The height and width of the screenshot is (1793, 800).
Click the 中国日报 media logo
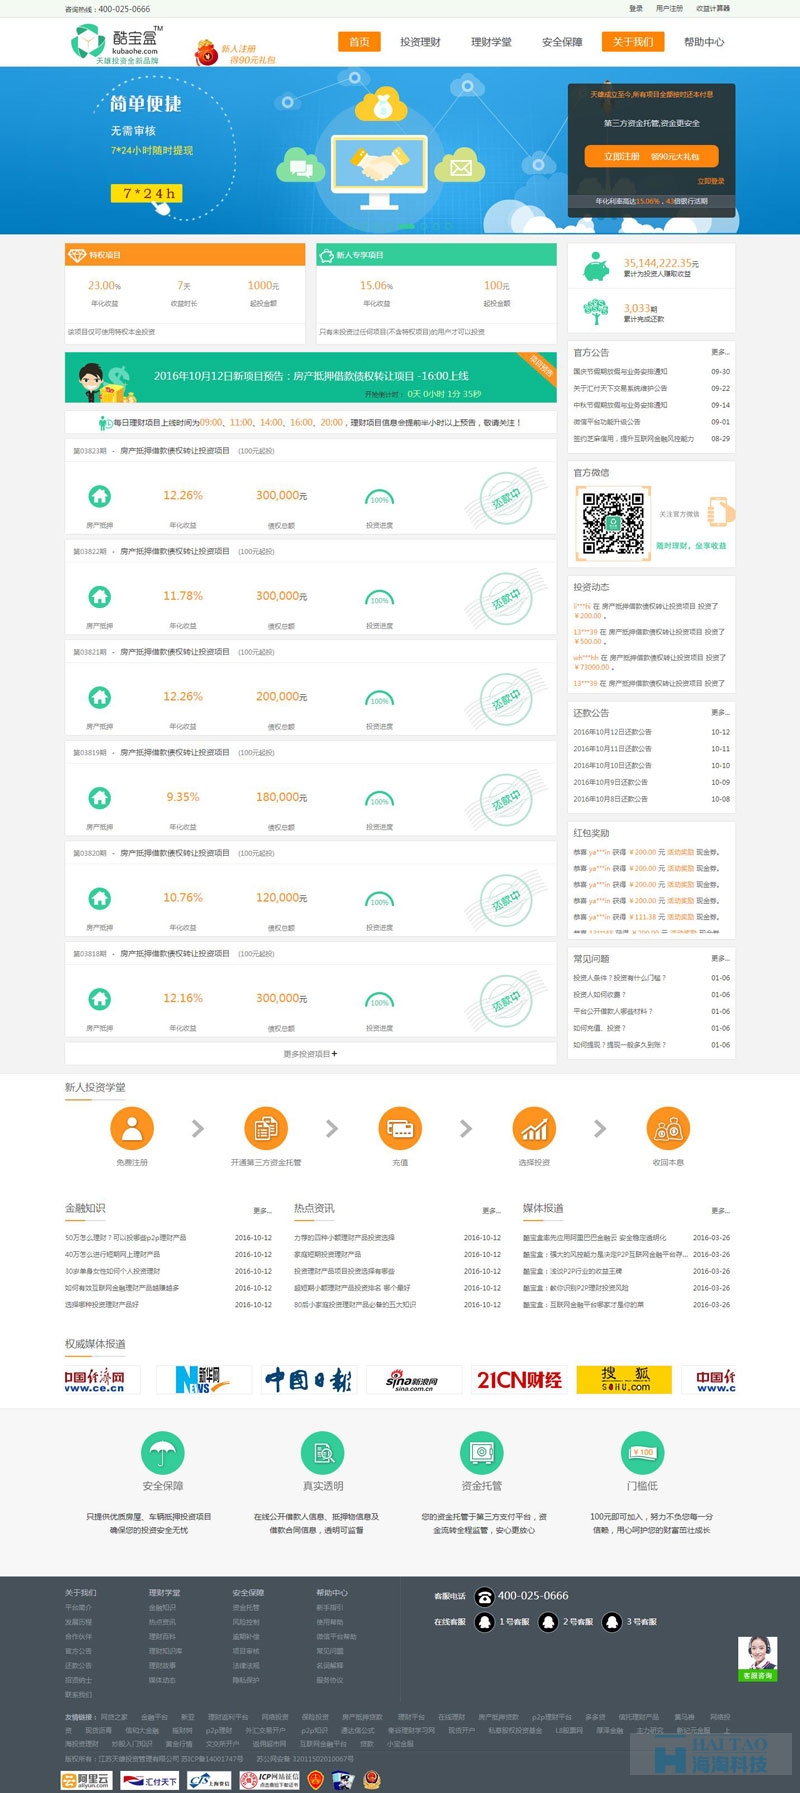point(308,1380)
